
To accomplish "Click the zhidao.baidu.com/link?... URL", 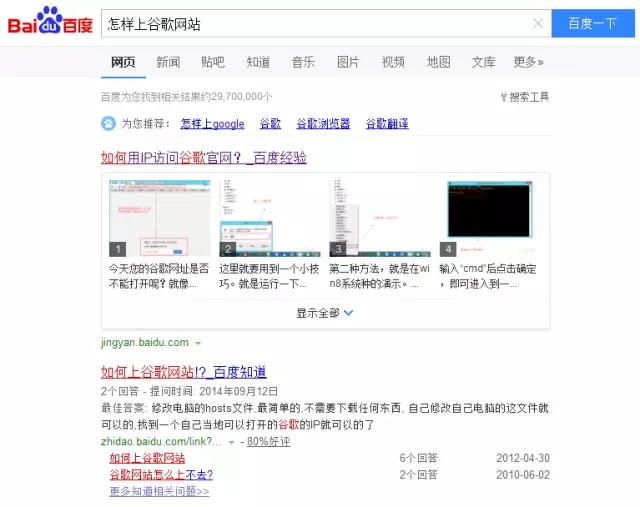I will click(x=161, y=442).
